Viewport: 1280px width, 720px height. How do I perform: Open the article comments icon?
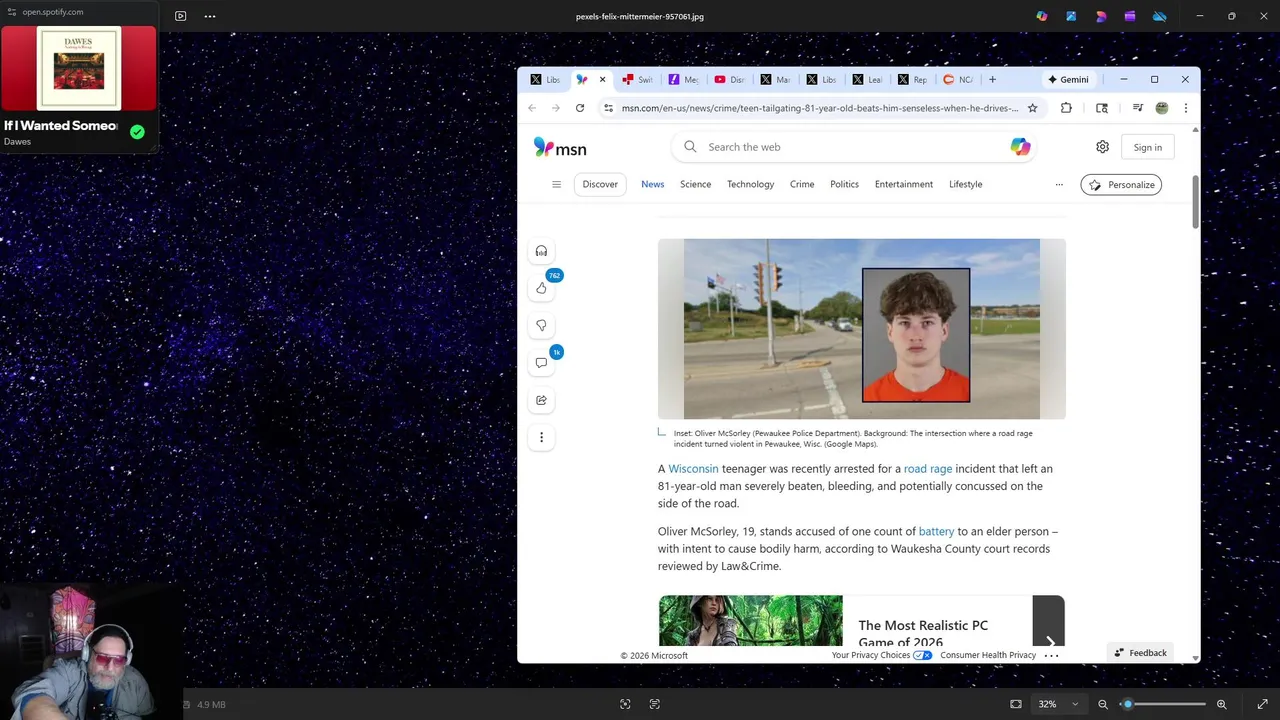(x=541, y=363)
